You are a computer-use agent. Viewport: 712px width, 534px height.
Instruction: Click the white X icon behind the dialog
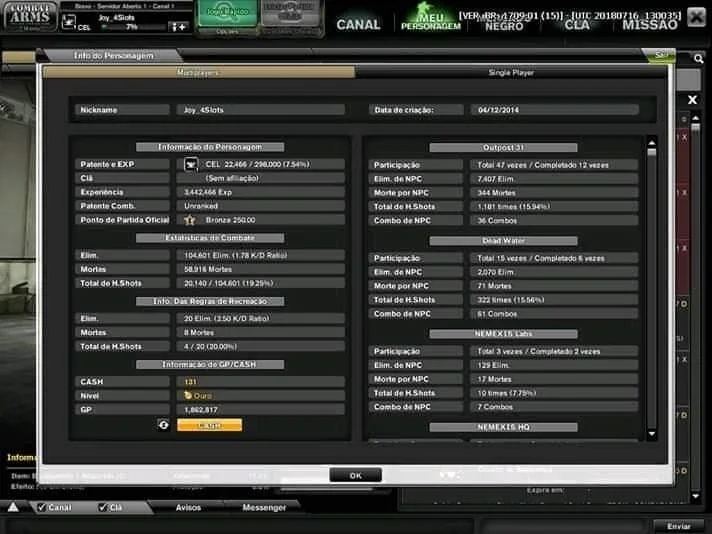click(x=692, y=99)
